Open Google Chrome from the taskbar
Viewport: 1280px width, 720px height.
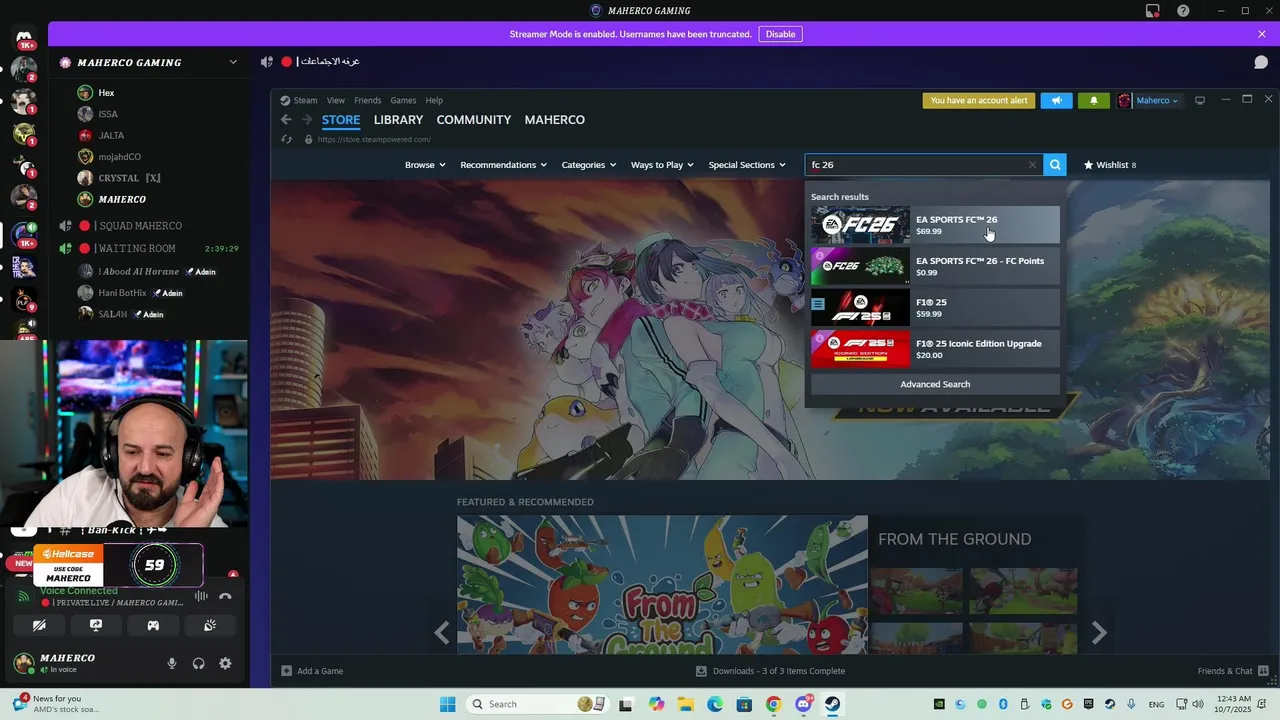[774, 704]
